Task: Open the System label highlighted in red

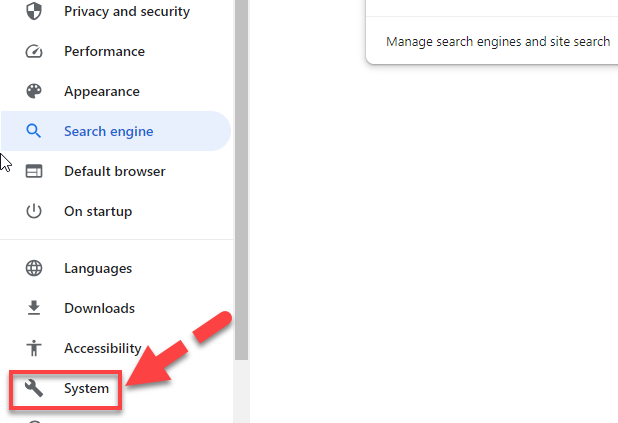Action: (86, 389)
